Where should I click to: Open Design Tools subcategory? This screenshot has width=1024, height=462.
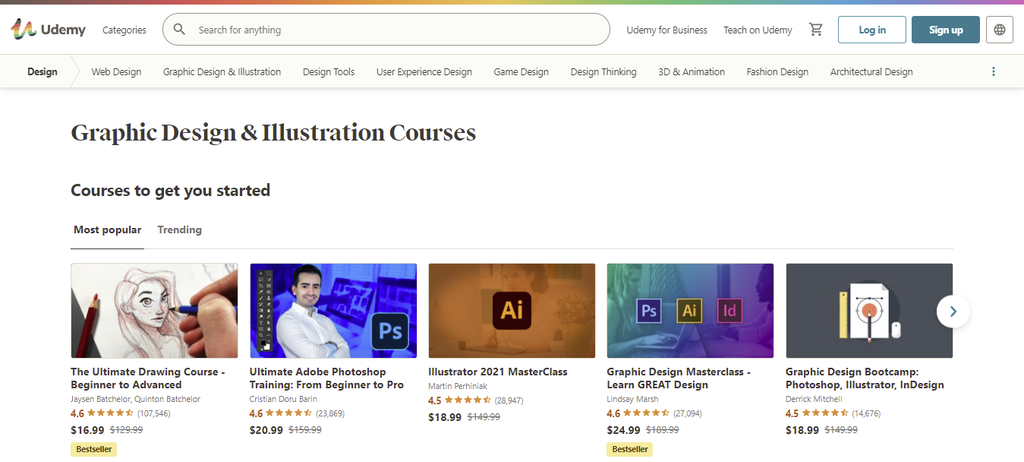328,72
